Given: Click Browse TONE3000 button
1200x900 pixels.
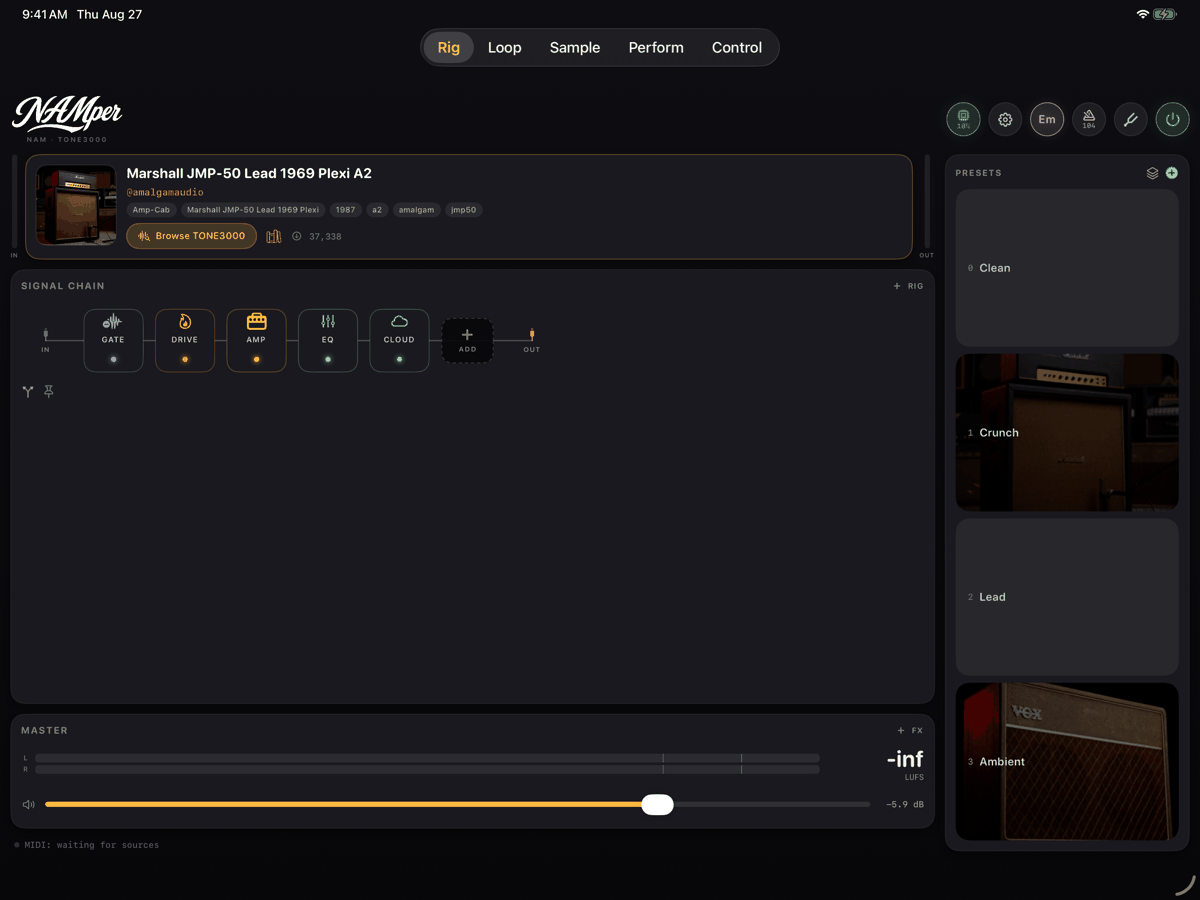Looking at the screenshot, I should coord(191,236).
